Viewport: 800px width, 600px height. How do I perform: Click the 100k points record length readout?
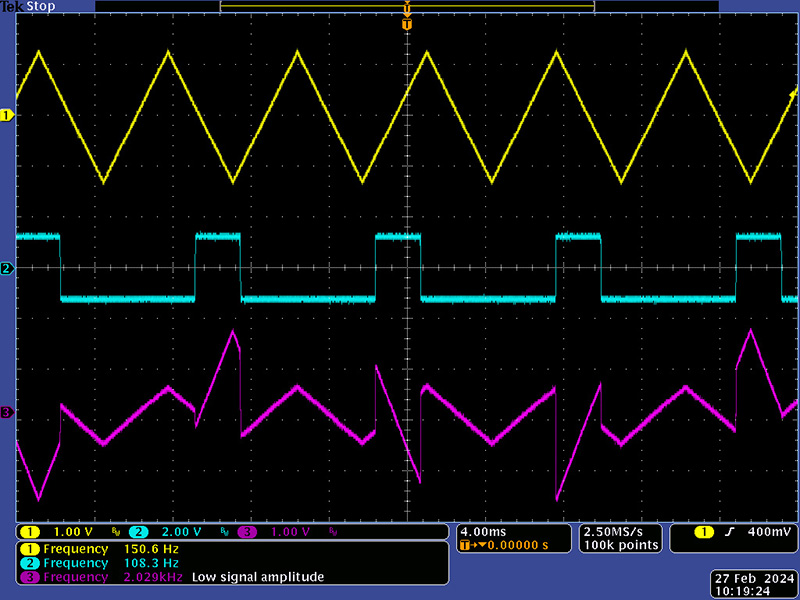click(x=619, y=546)
